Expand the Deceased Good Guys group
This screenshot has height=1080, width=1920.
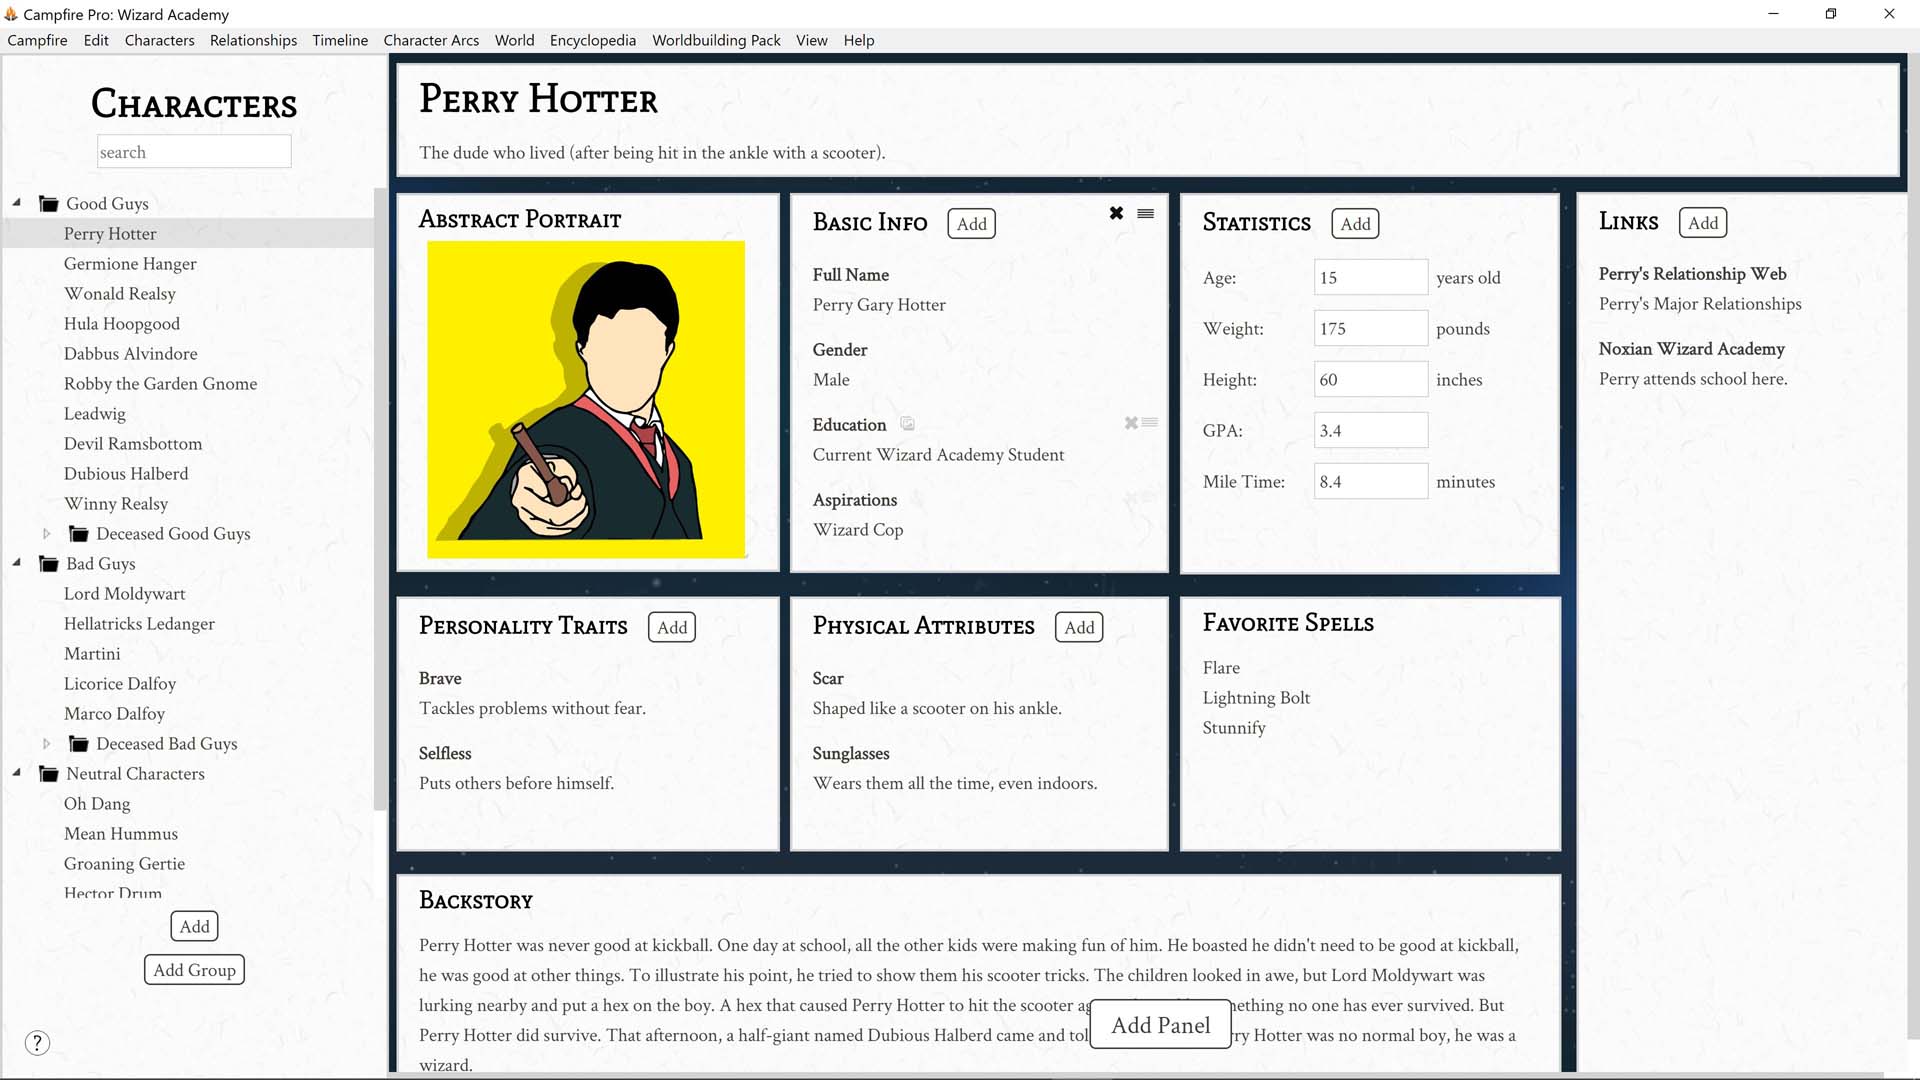pyautogui.click(x=46, y=534)
